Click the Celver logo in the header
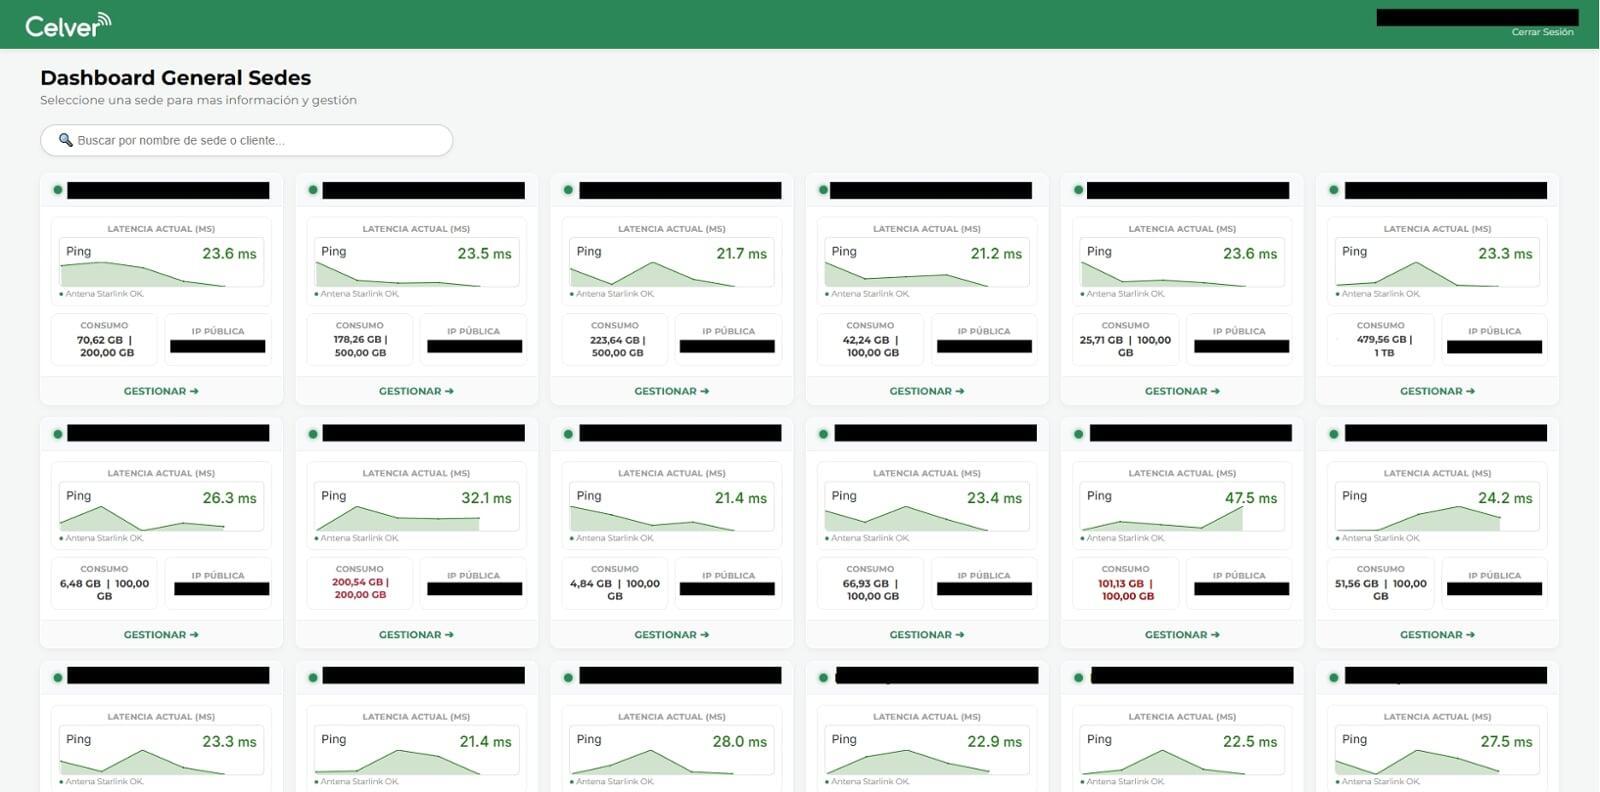This screenshot has height=792, width=1600. [67, 25]
